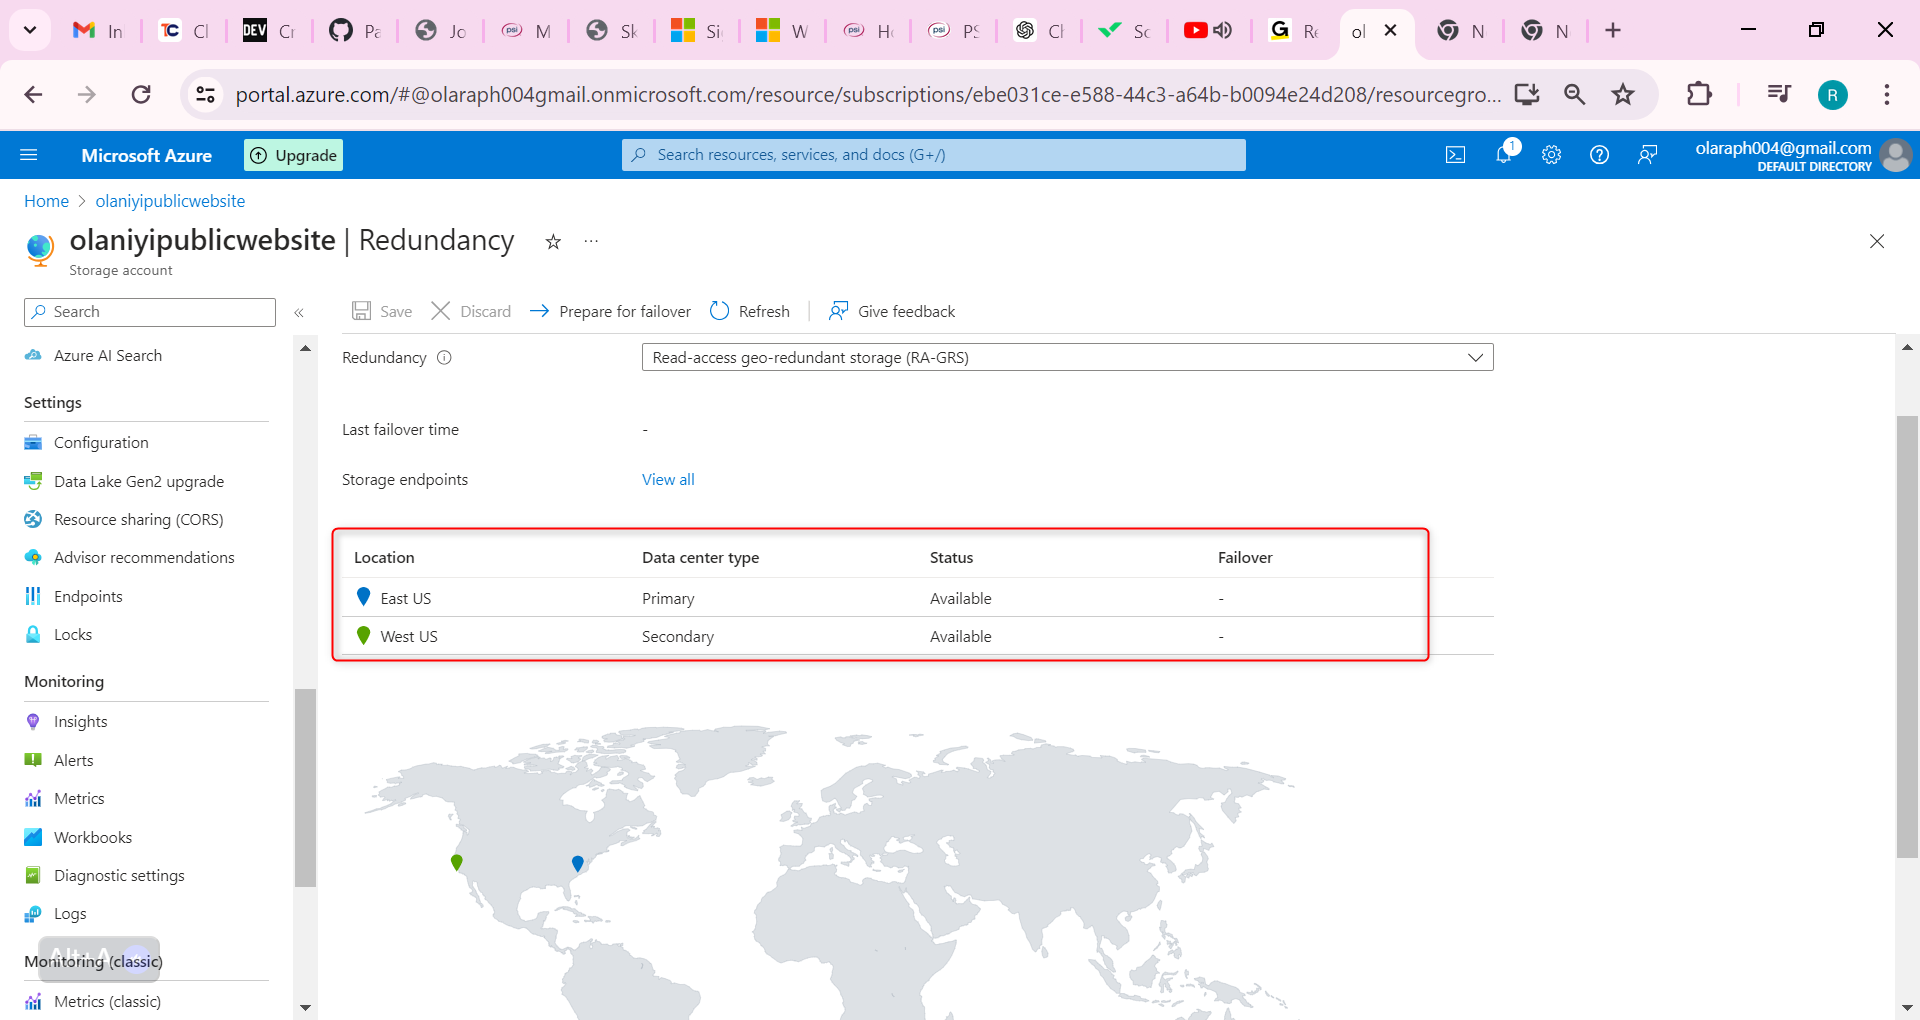This screenshot has width=1920, height=1020.
Task: Click the portal feedback icon in header
Action: pyautogui.click(x=1647, y=155)
